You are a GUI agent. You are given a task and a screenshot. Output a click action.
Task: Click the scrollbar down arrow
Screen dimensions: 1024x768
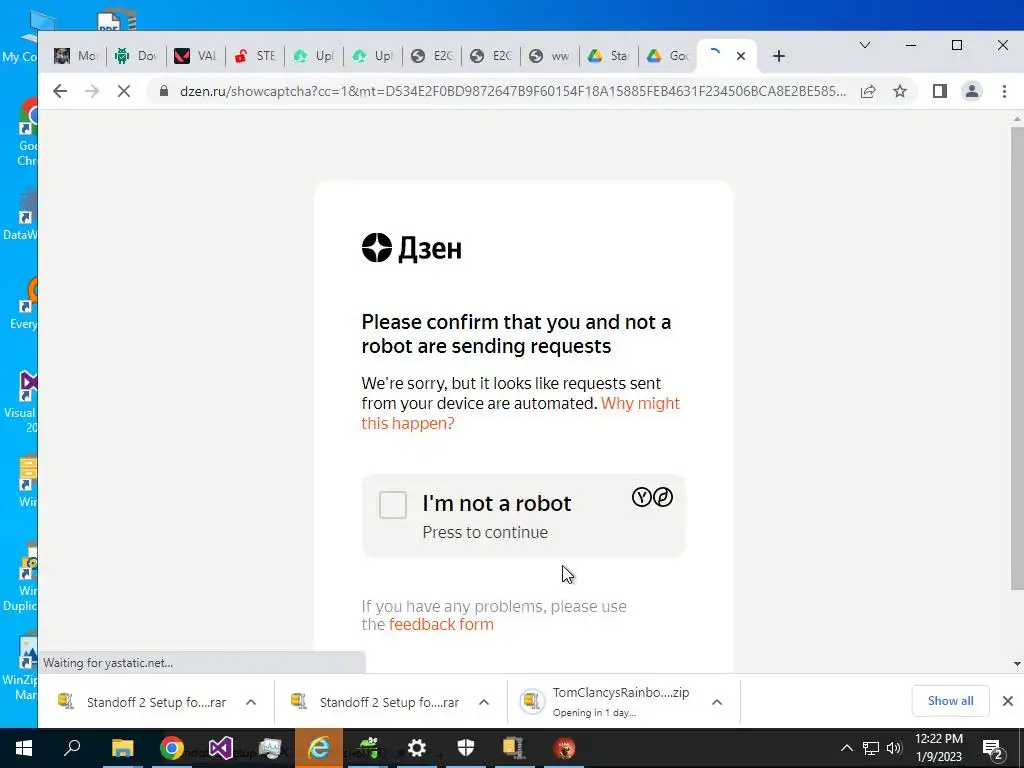(1017, 664)
